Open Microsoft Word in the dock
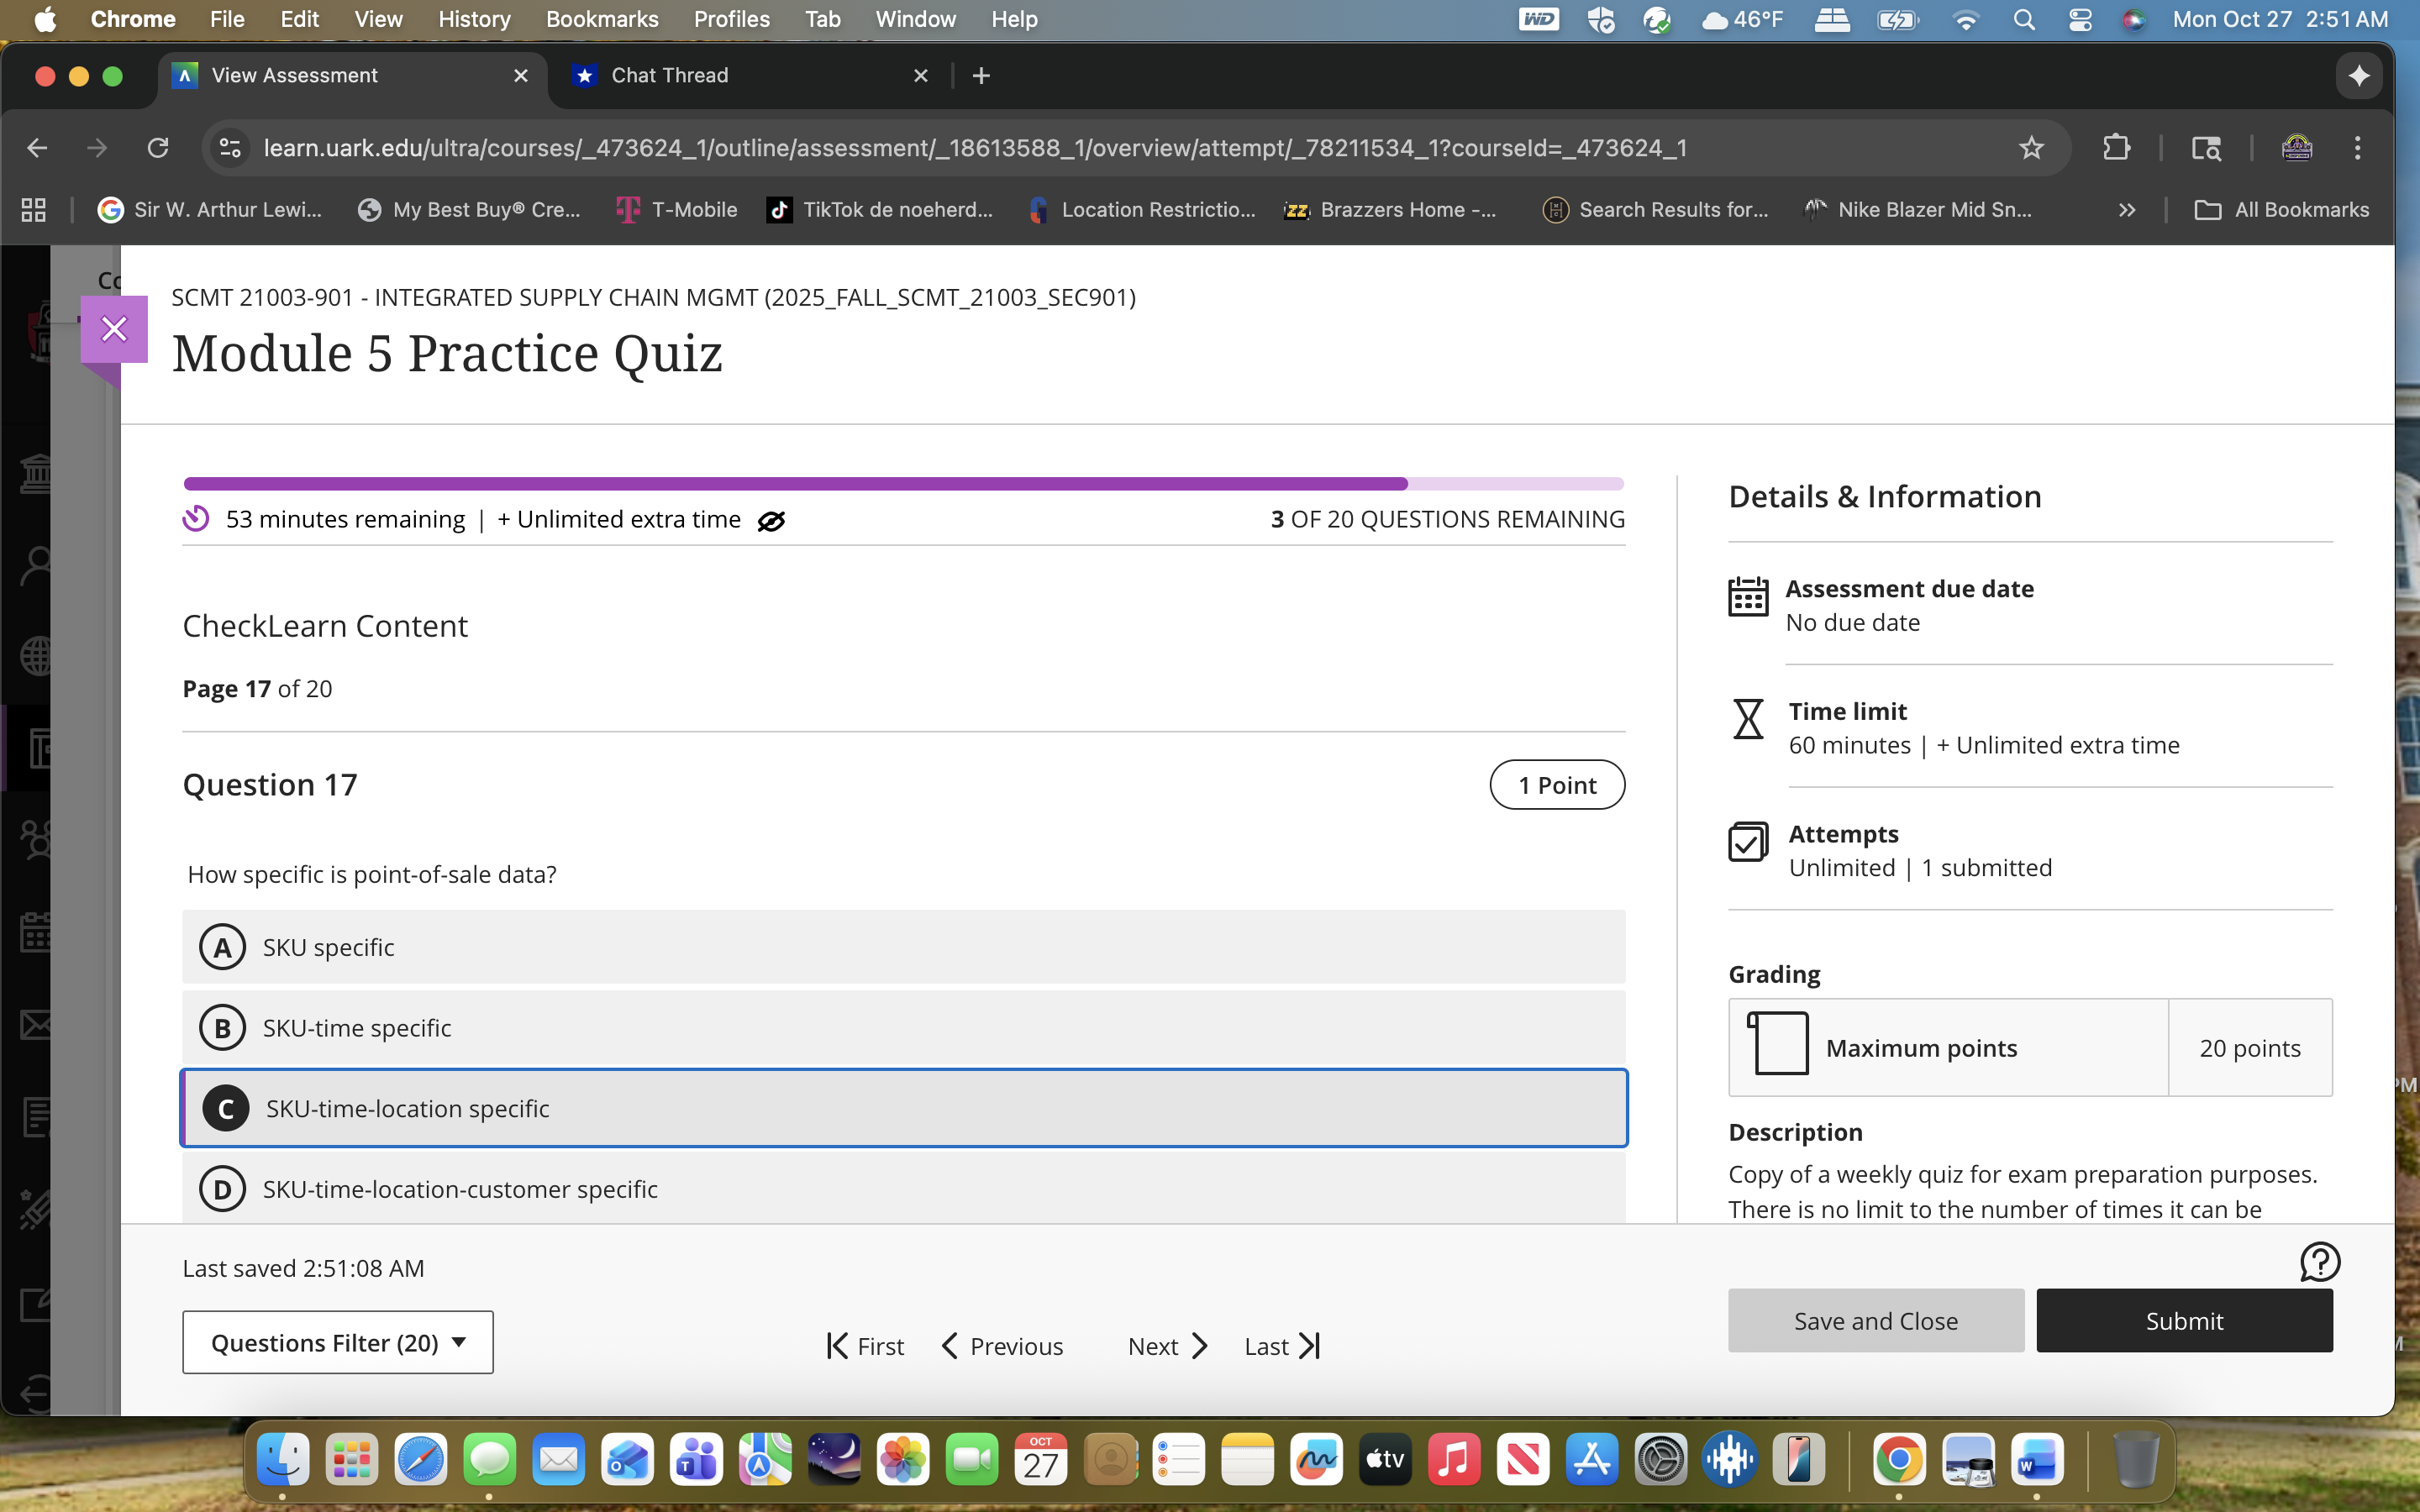Screen dimensions: 2420x1512 pos(2037,1460)
